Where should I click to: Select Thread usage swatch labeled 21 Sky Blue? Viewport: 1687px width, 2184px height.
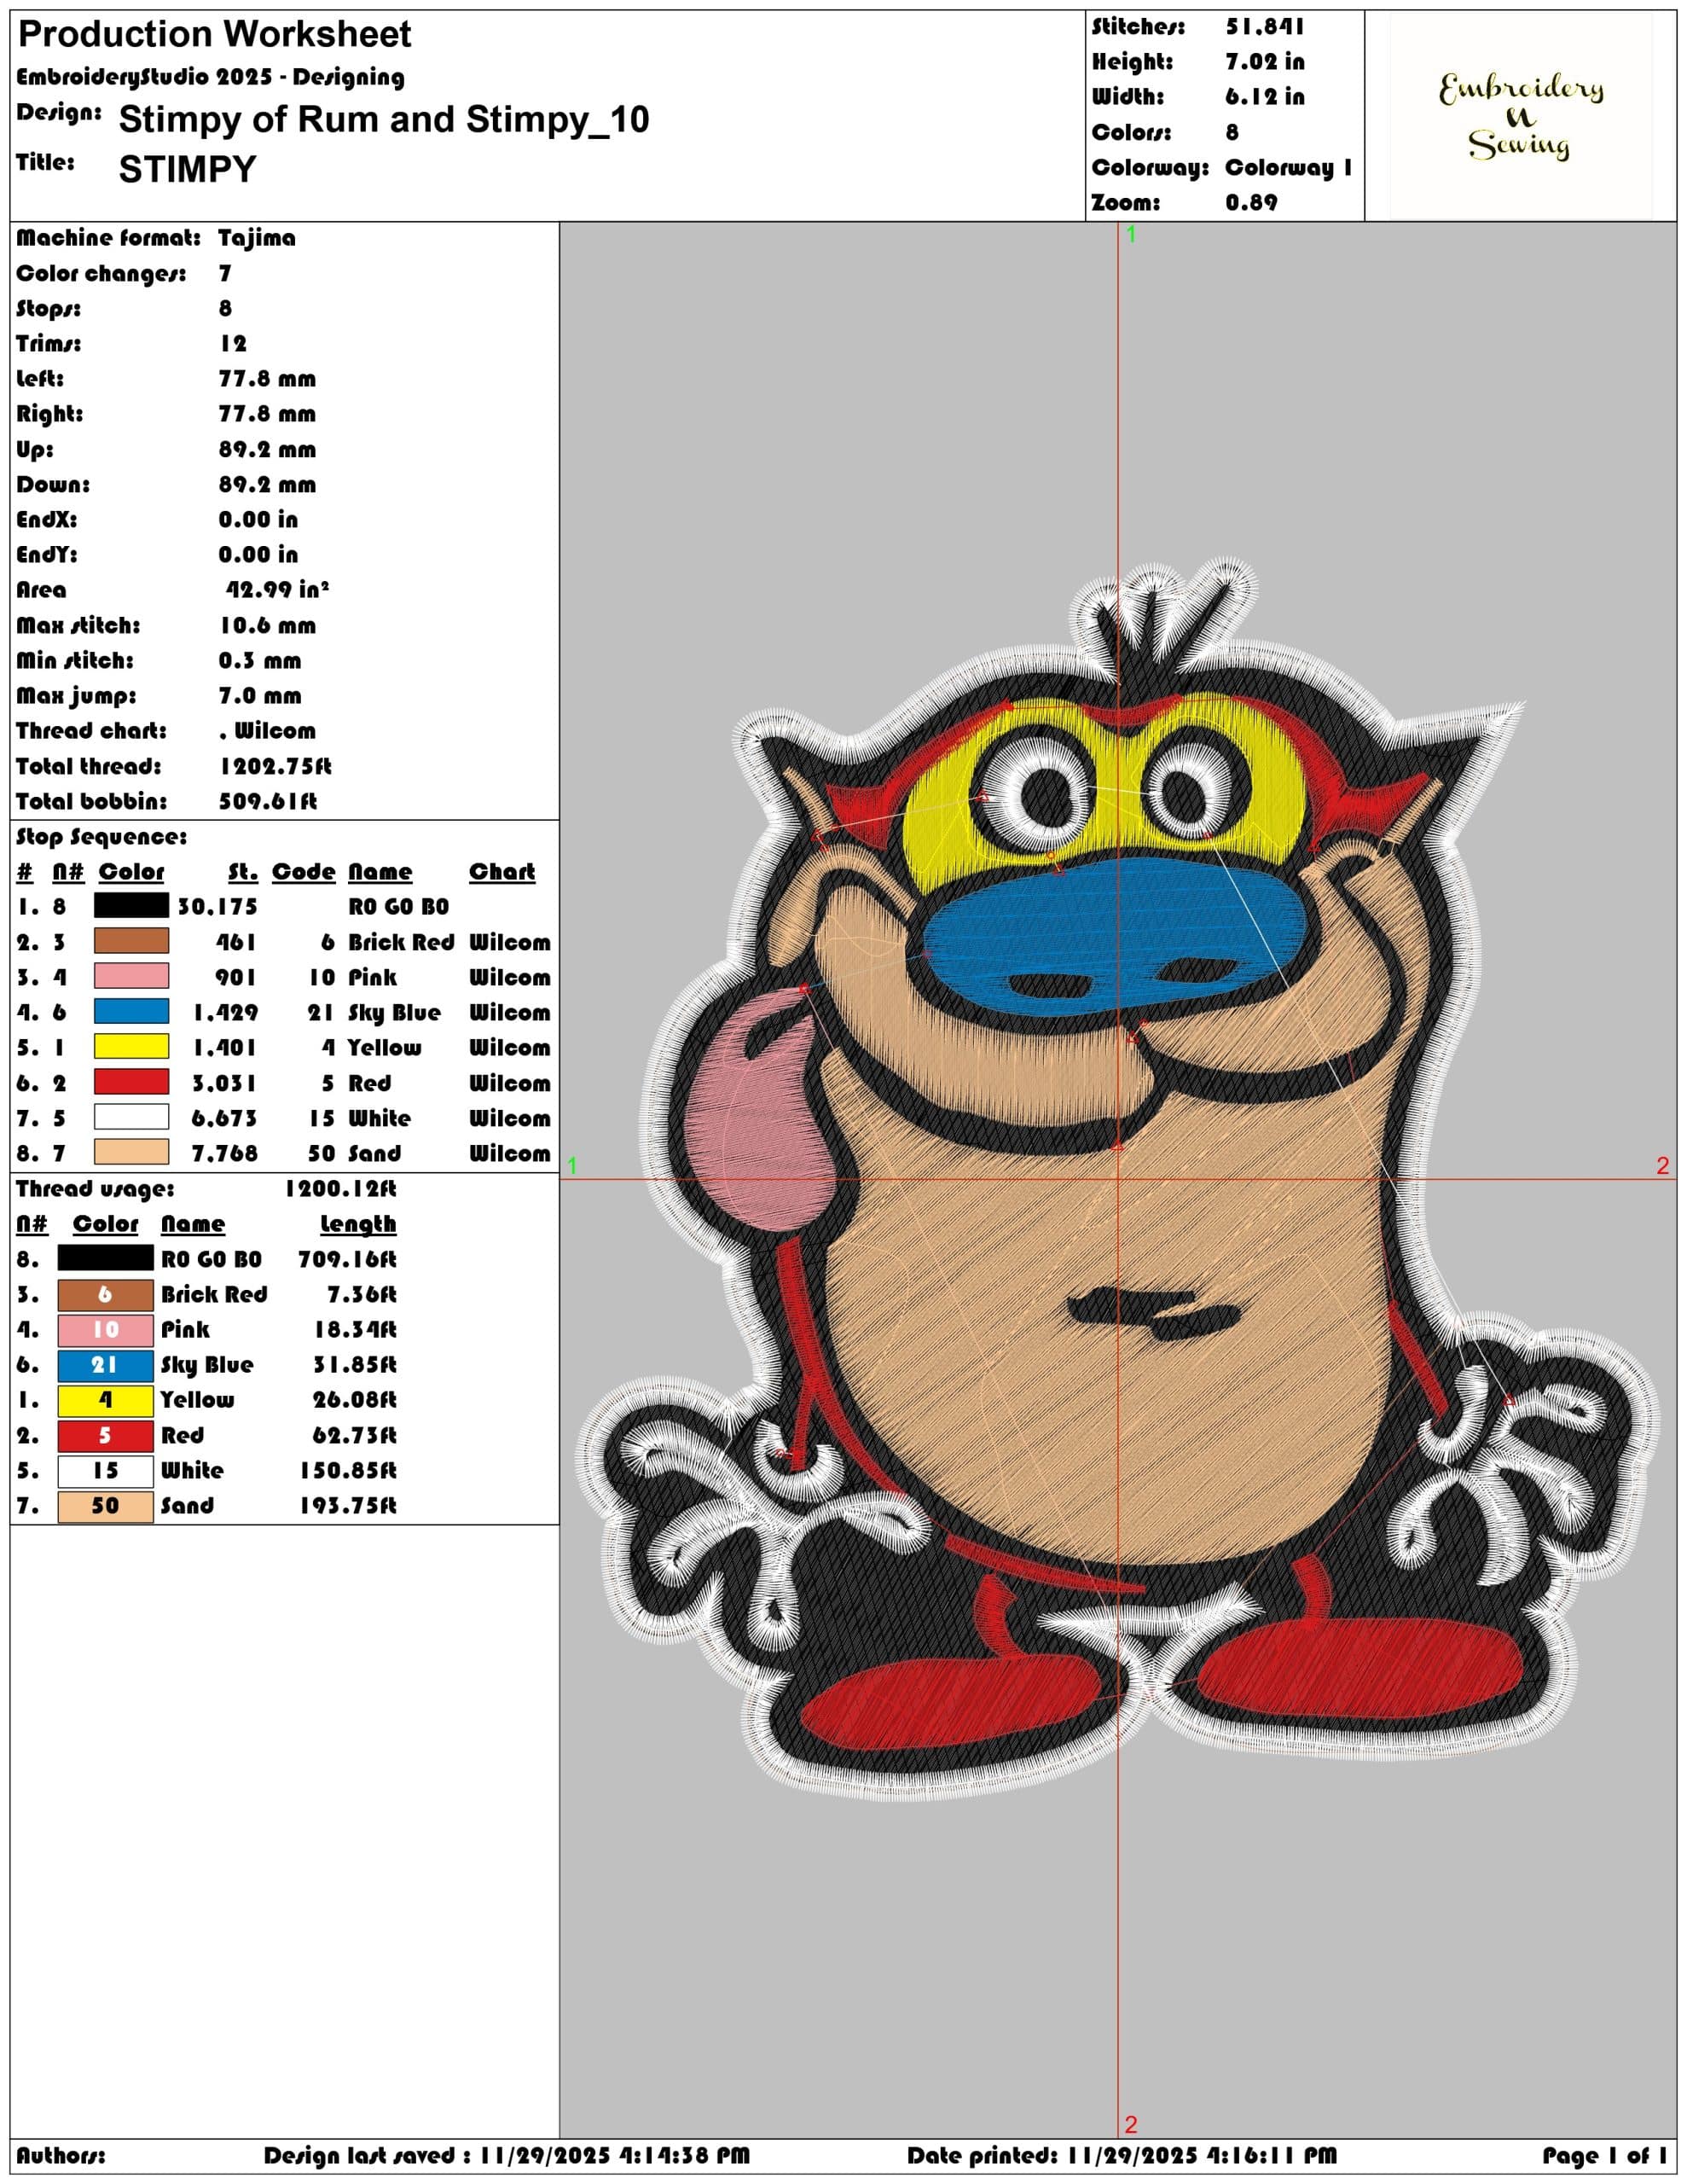[105, 1364]
